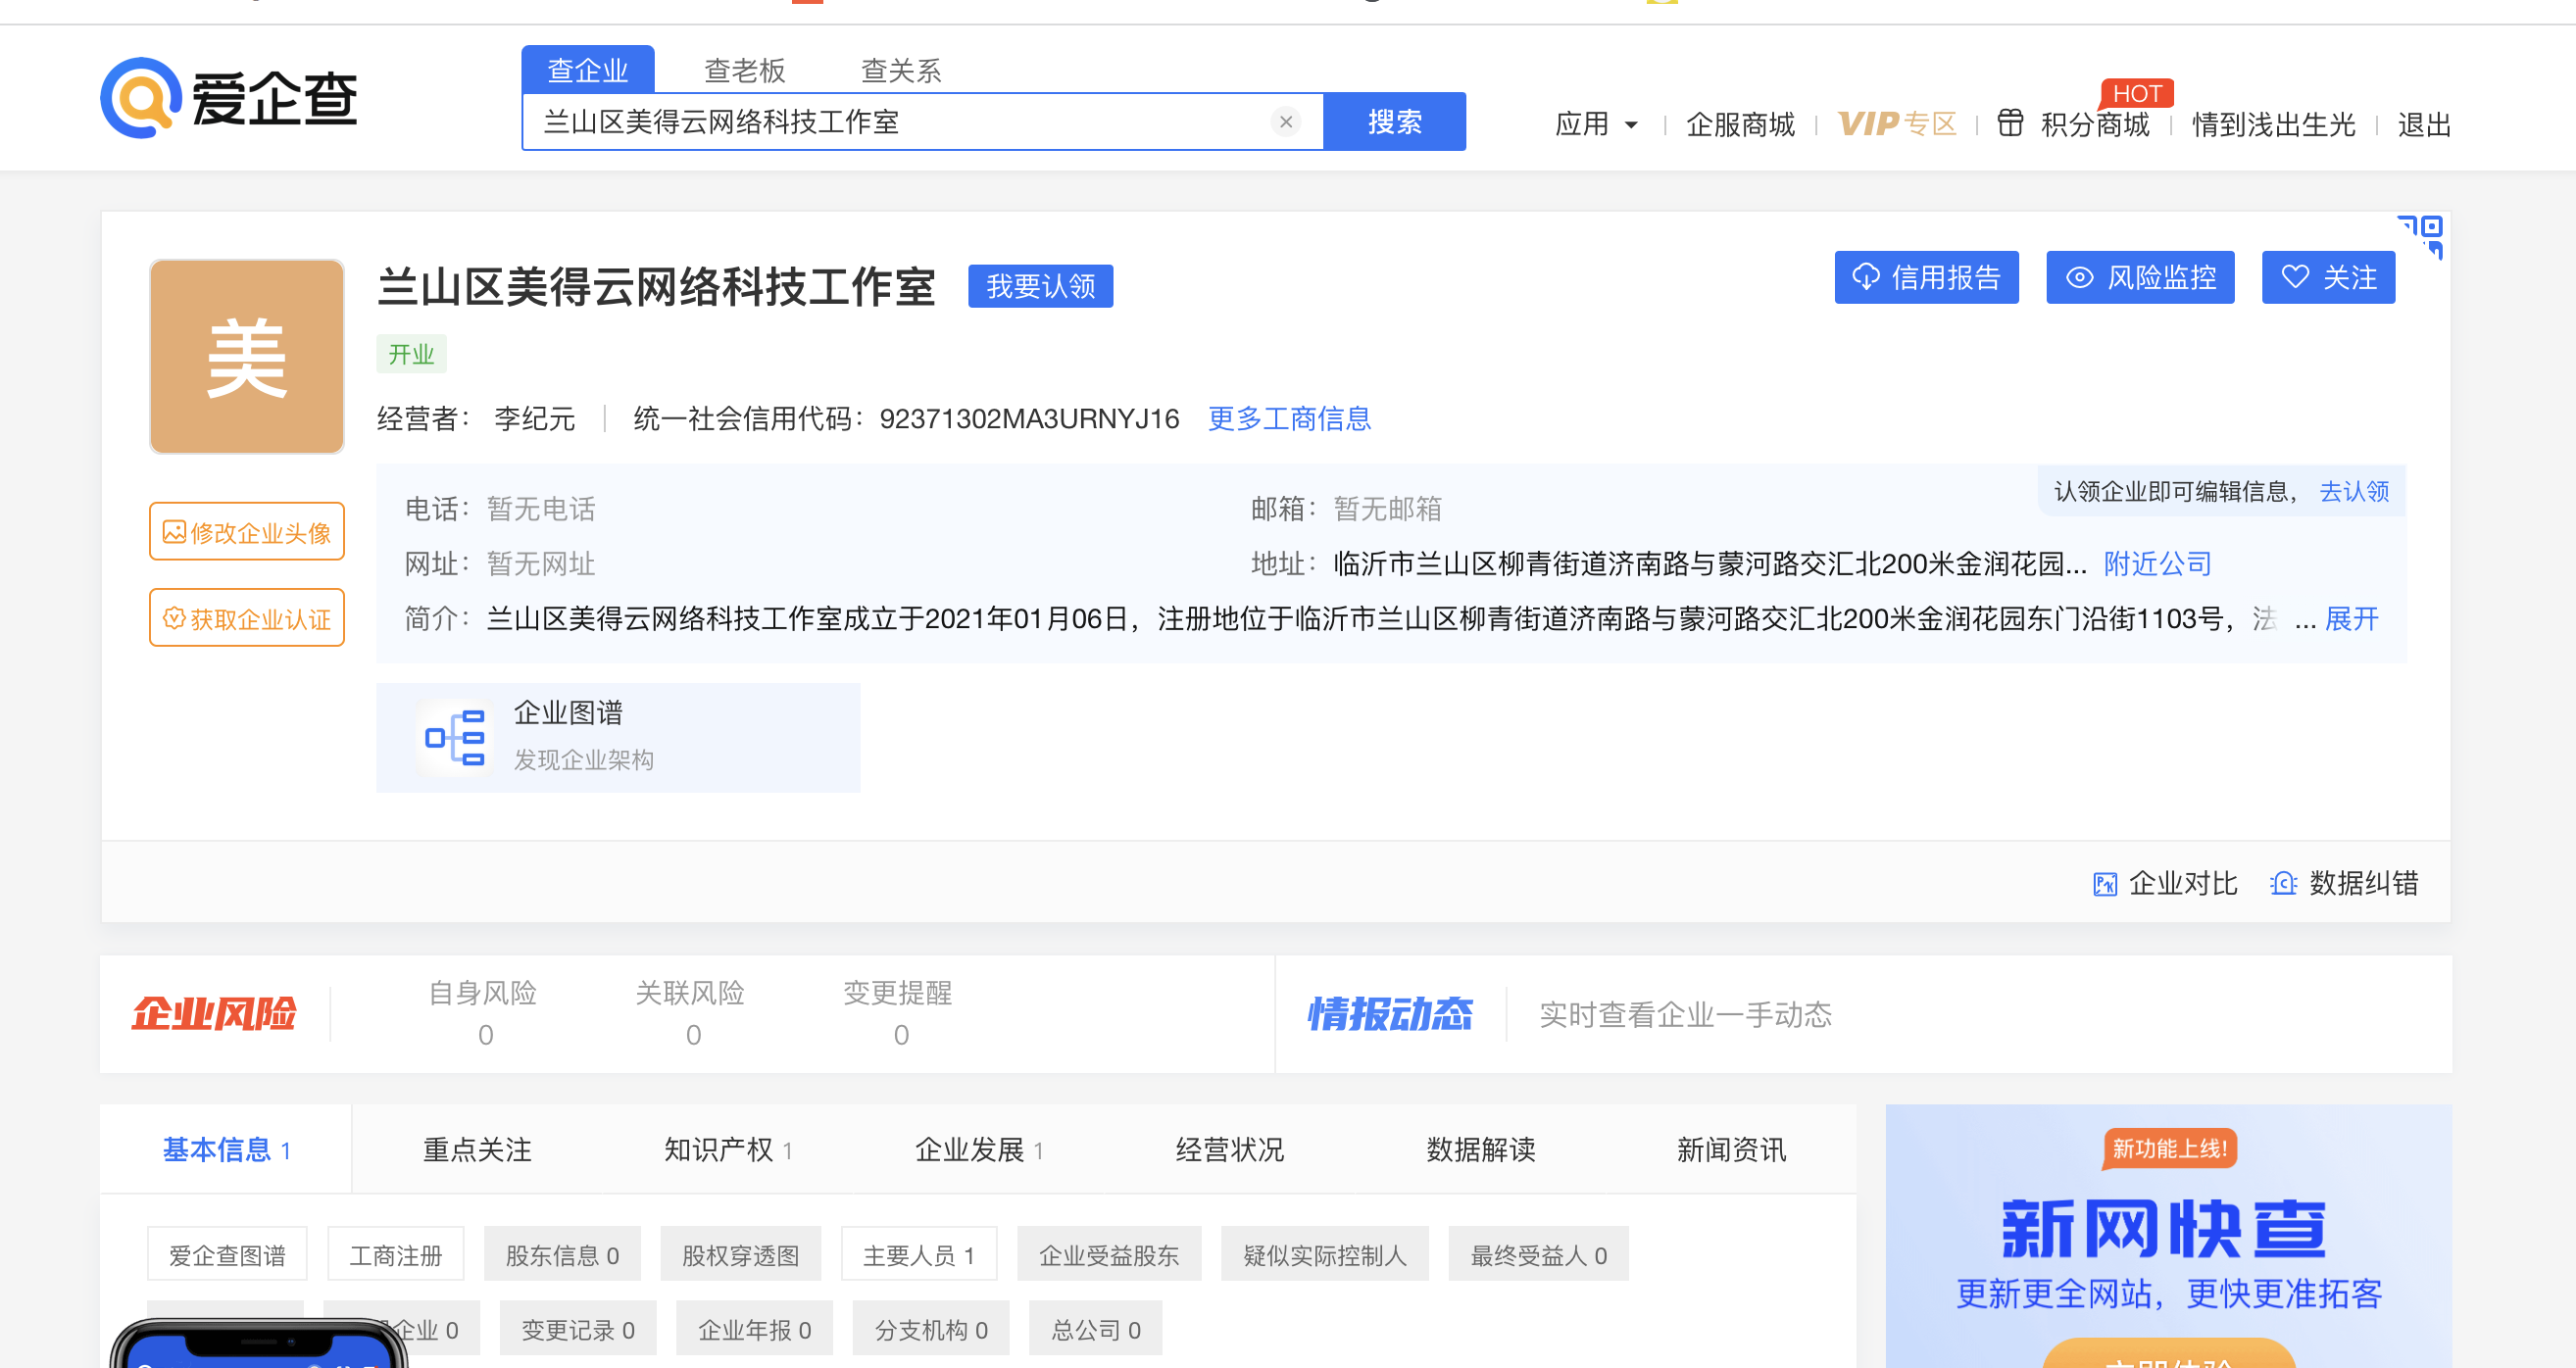This screenshot has width=2576, height=1368.
Task: Open 企服商城 in top navigation
Action: point(1740,124)
